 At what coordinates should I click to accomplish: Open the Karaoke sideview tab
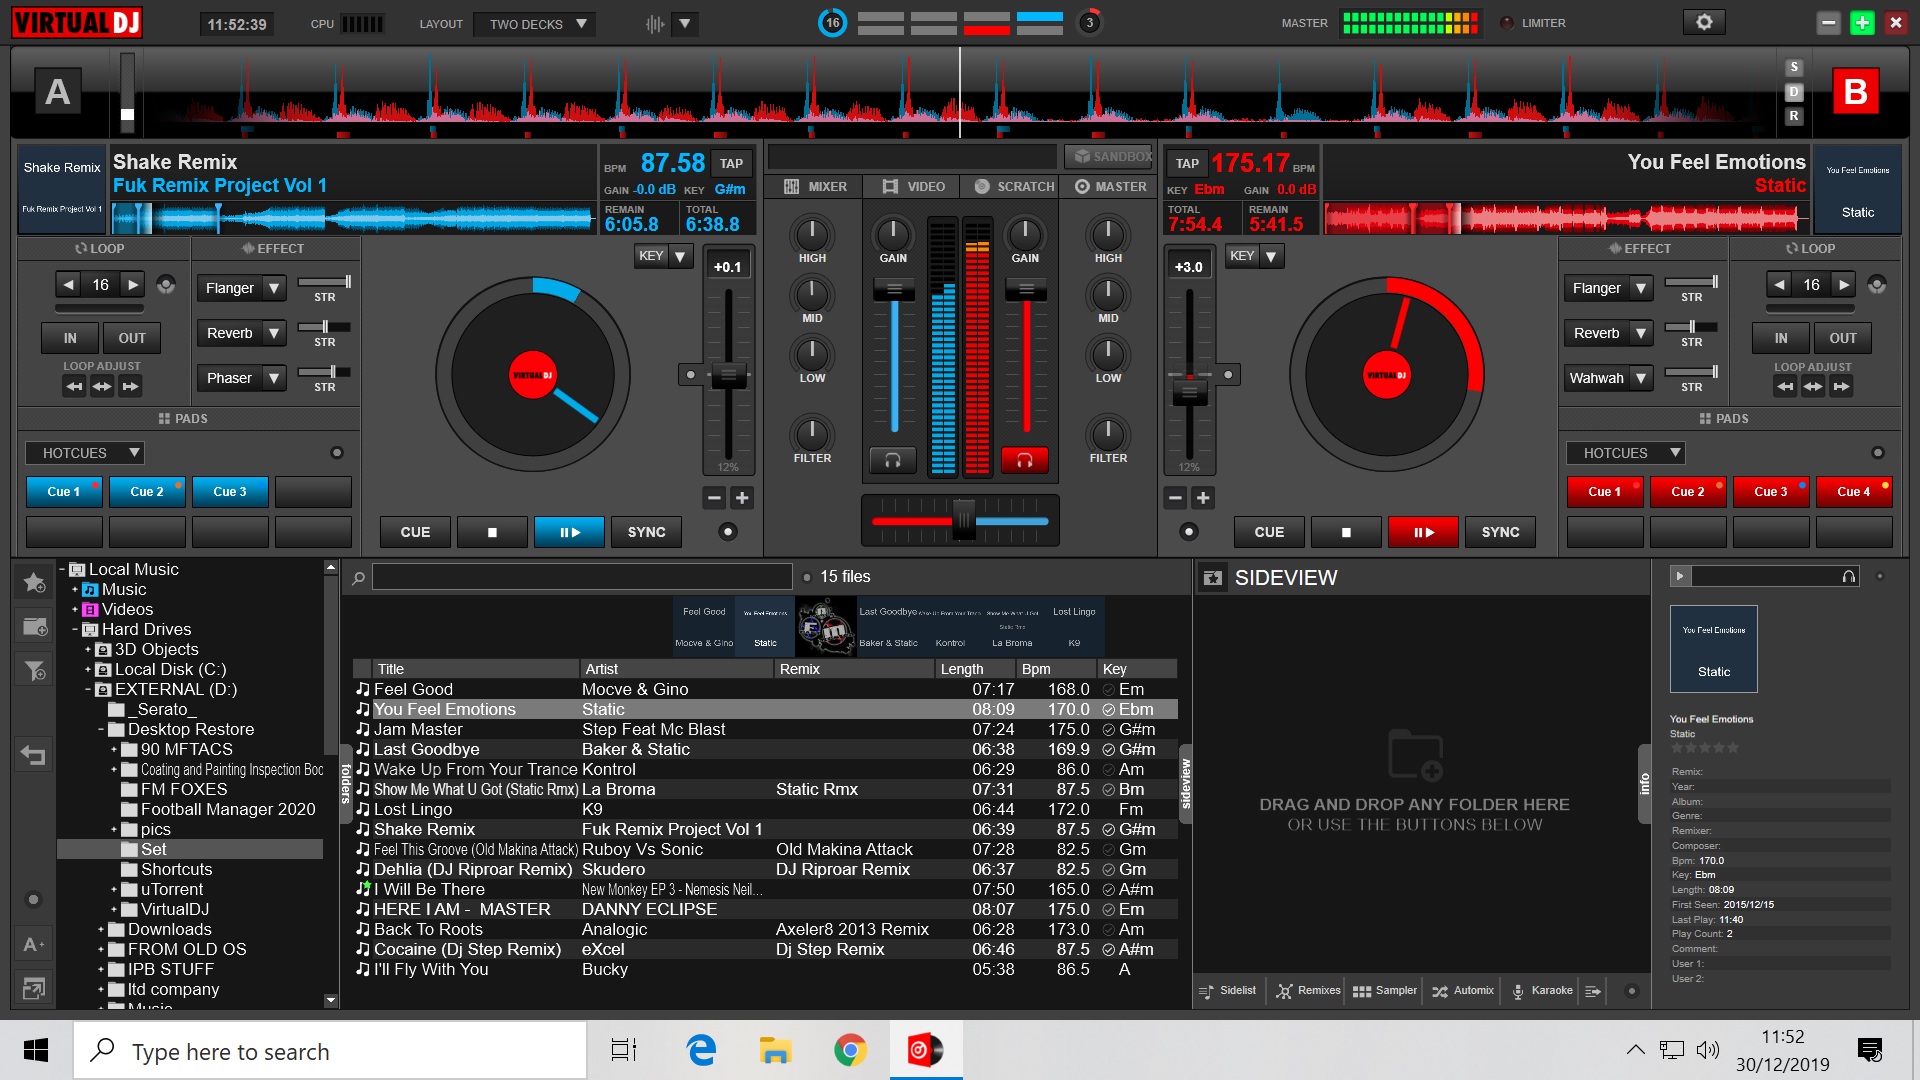pos(1542,991)
